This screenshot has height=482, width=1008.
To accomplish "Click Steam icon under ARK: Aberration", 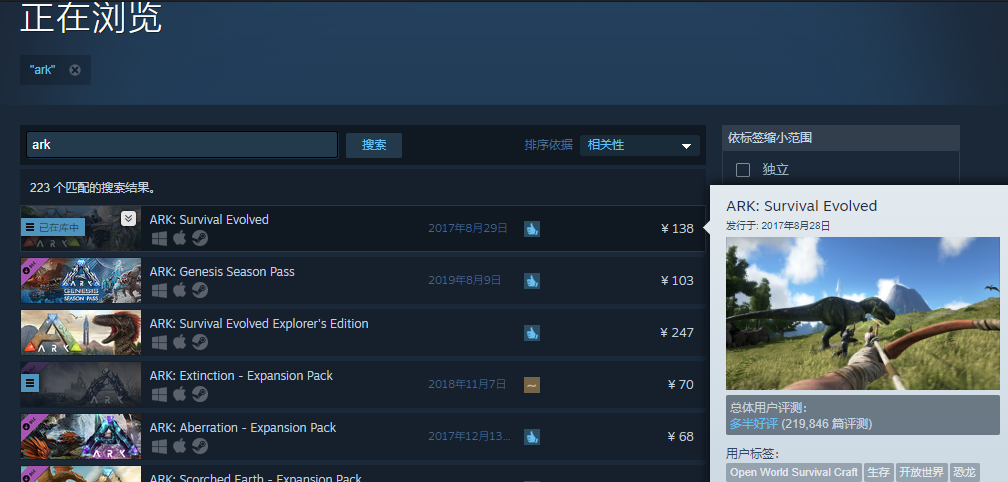I will [200, 447].
